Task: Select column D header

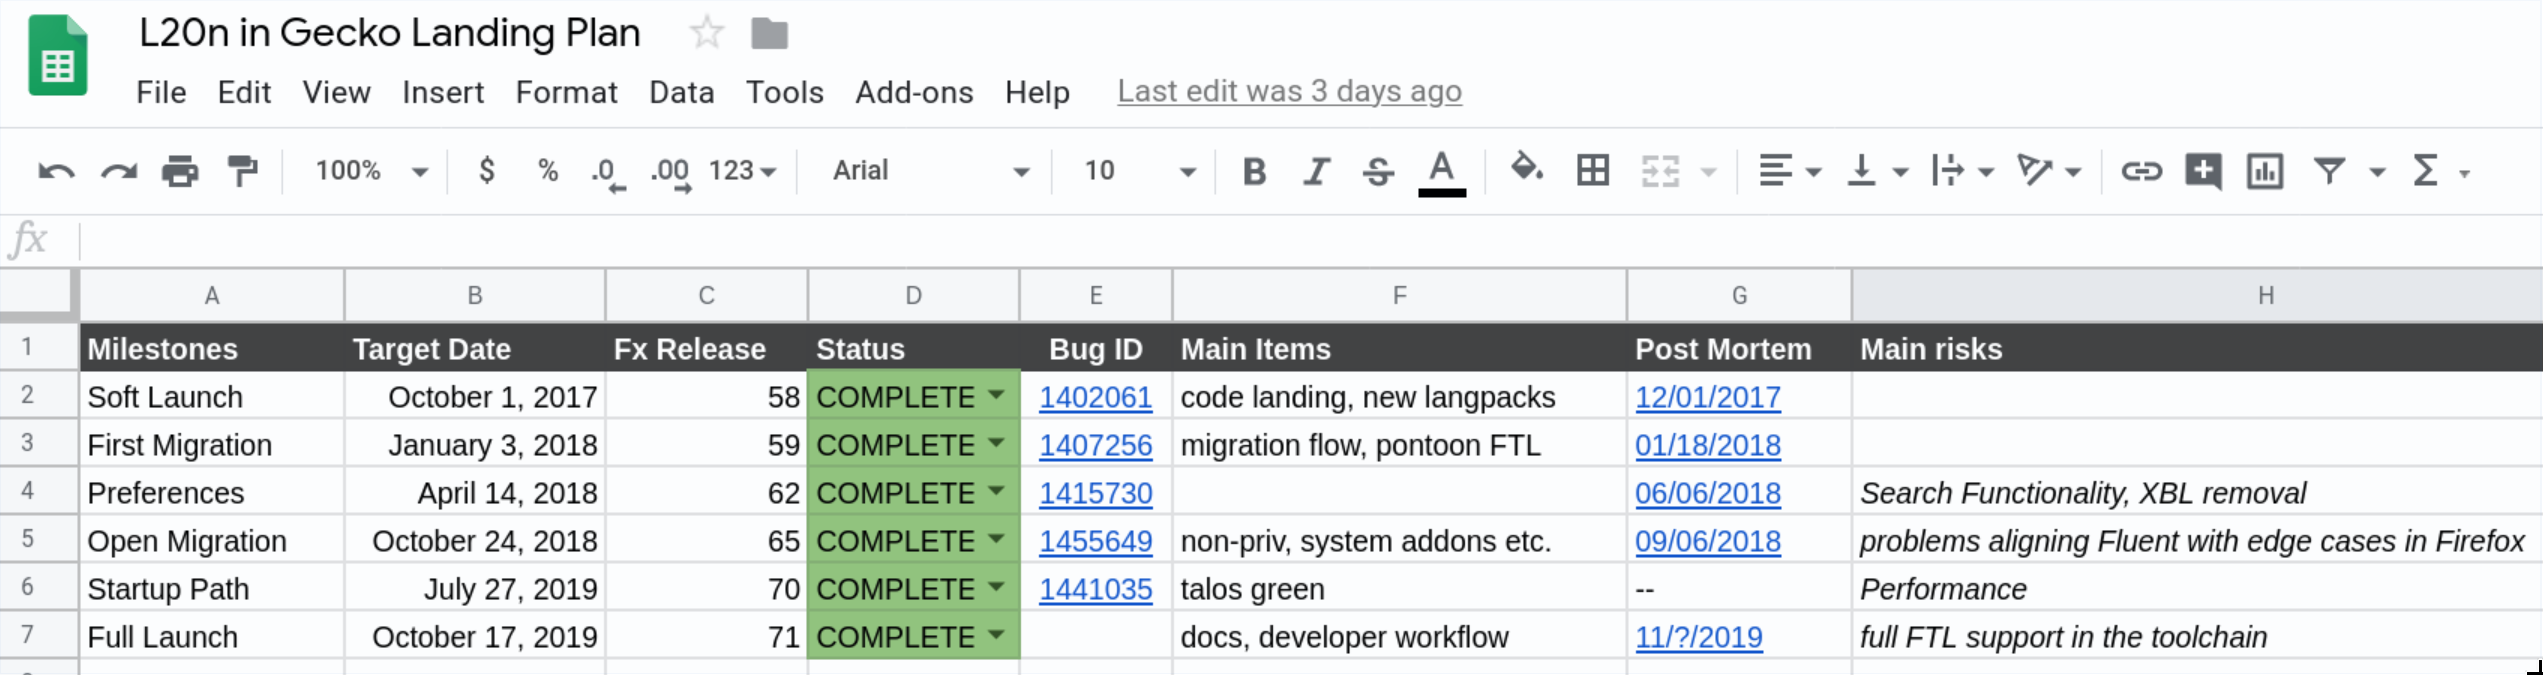Action: (x=913, y=296)
